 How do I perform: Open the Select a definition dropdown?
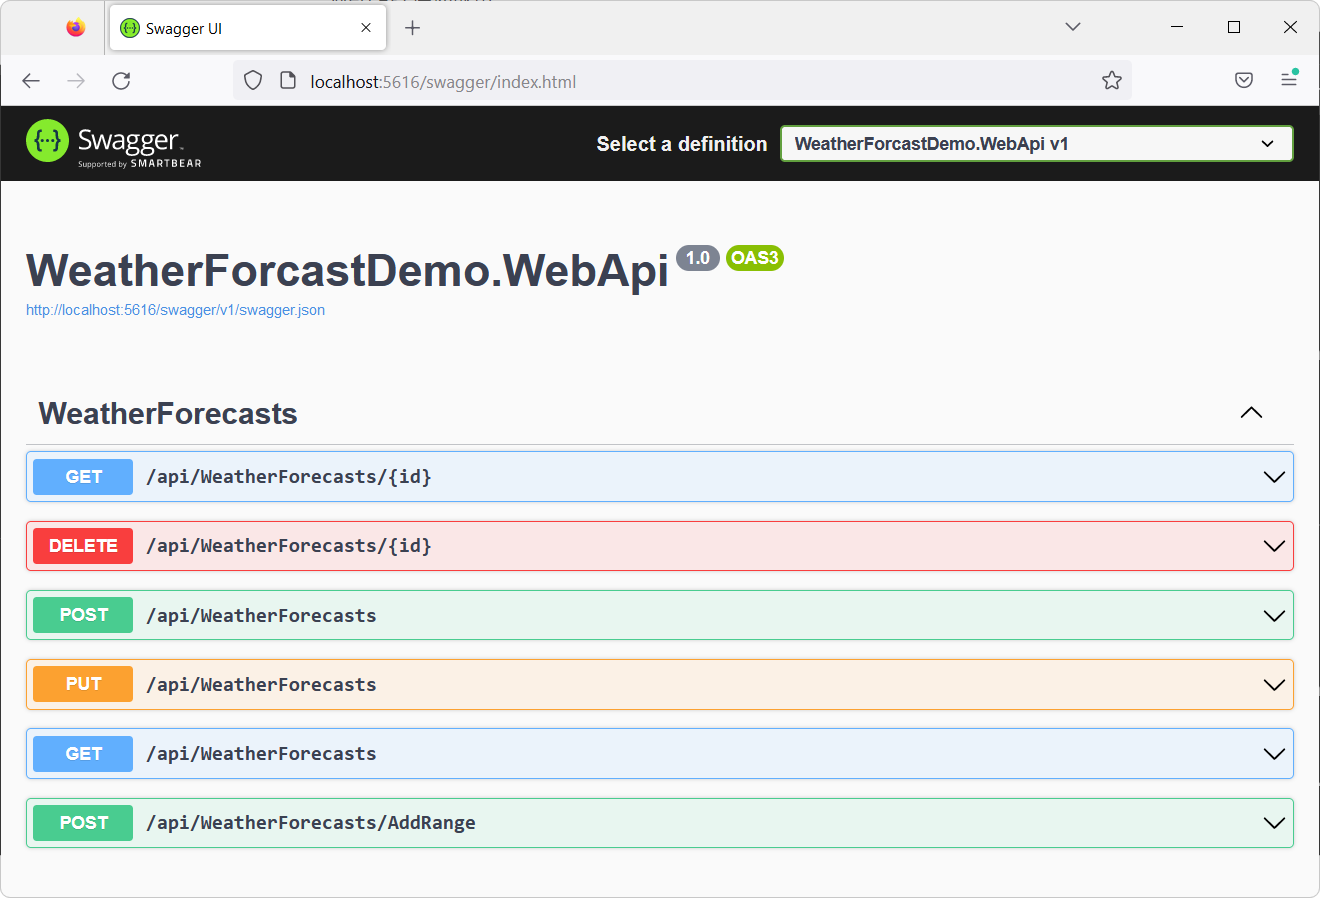coord(1037,144)
